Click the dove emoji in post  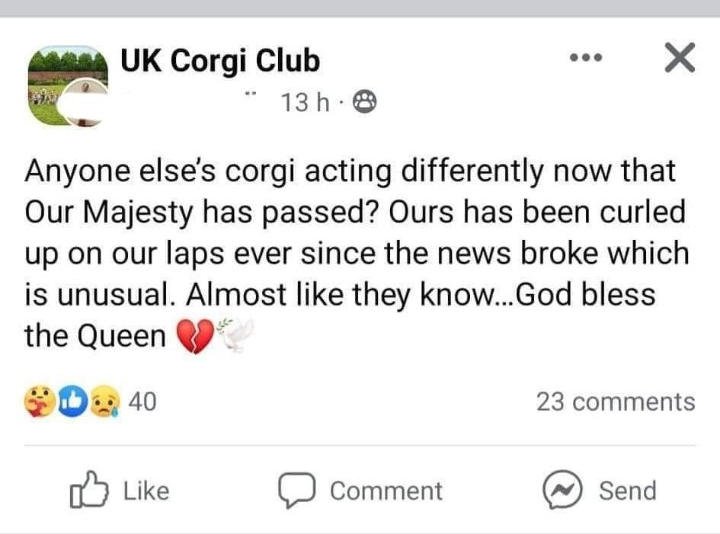click(235, 338)
